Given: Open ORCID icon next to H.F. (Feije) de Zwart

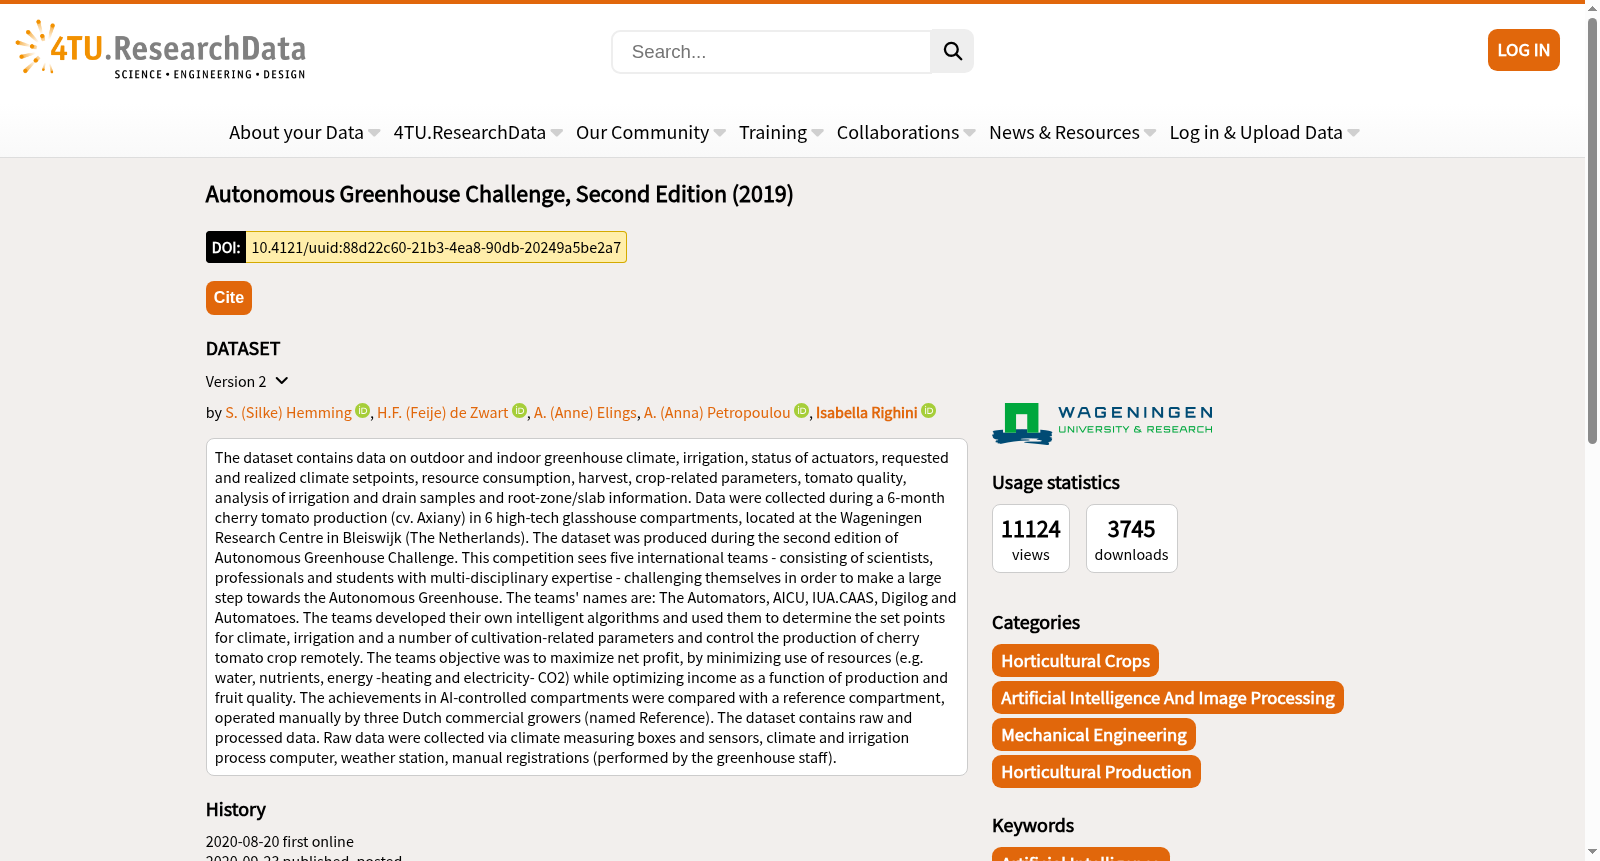Looking at the screenshot, I should point(520,411).
